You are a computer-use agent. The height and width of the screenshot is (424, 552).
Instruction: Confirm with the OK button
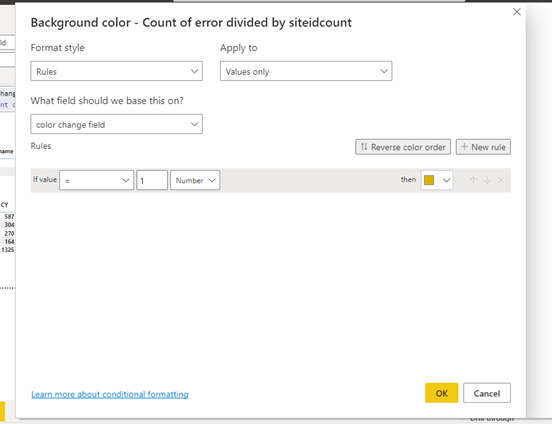click(441, 393)
